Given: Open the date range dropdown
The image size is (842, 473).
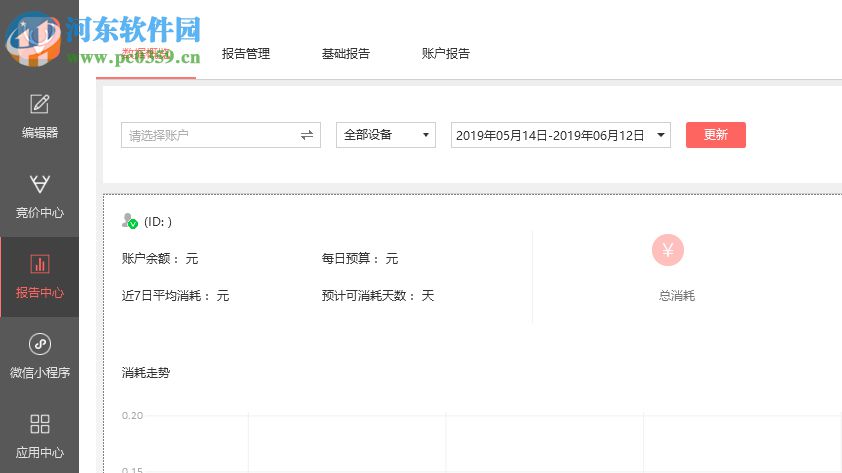Looking at the screenshot, I should tap(561, 135).
